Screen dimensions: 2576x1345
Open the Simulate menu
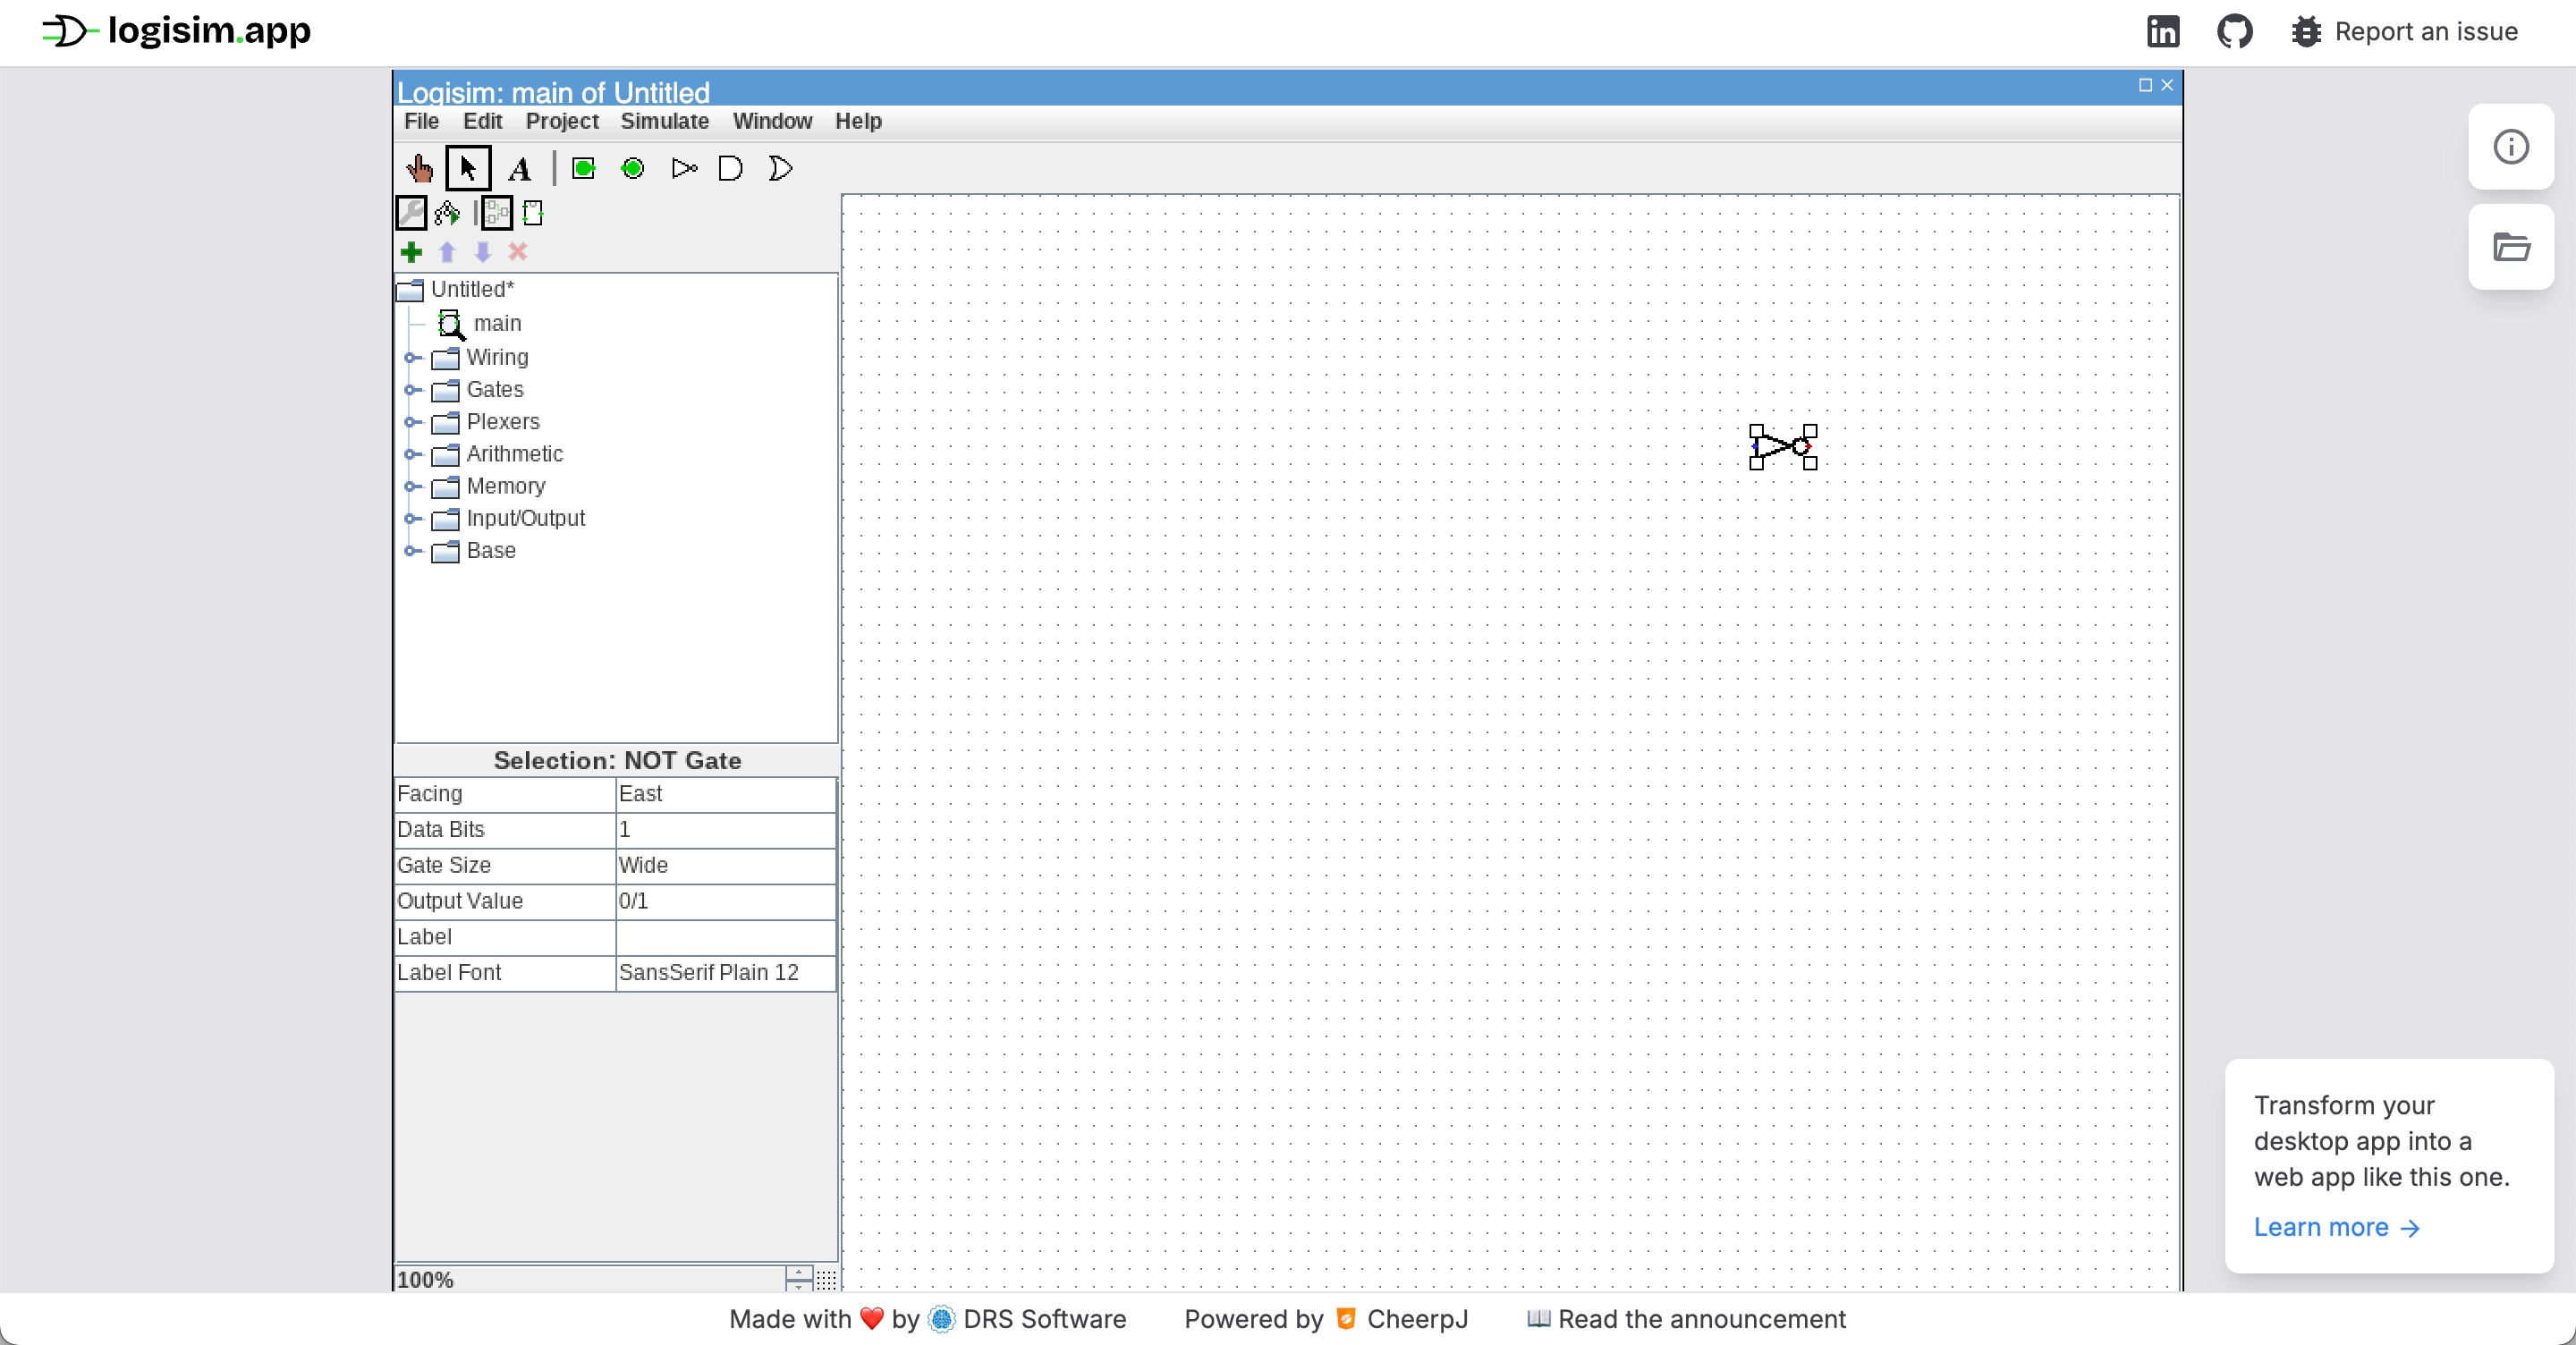pos(664,121)
